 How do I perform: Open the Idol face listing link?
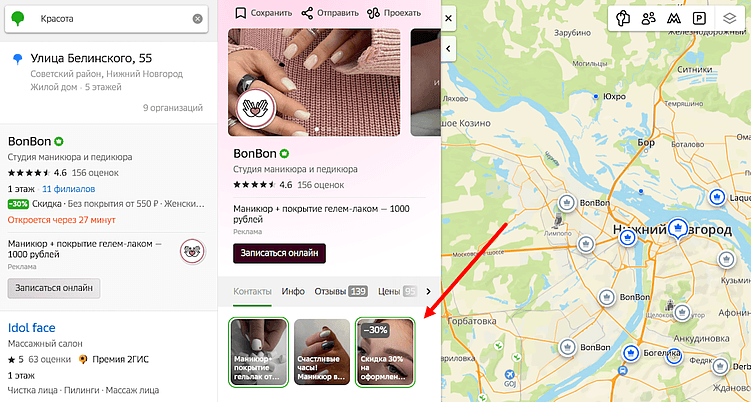pos(32,328)
